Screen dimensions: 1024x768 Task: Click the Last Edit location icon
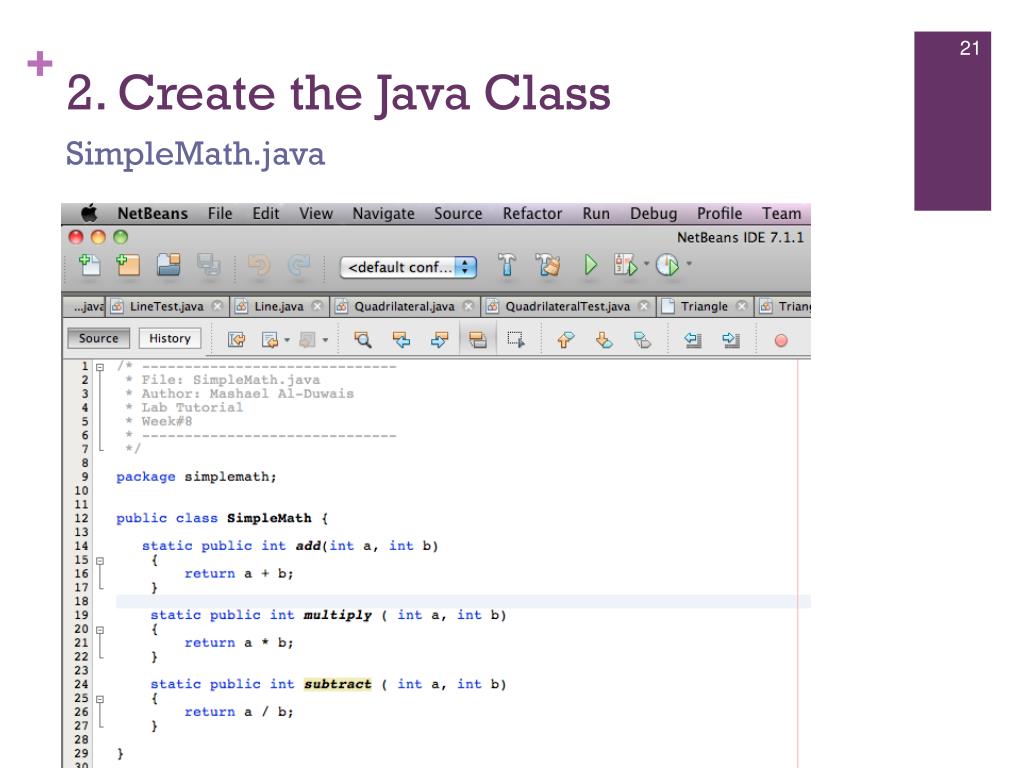(x=236, y=340)
